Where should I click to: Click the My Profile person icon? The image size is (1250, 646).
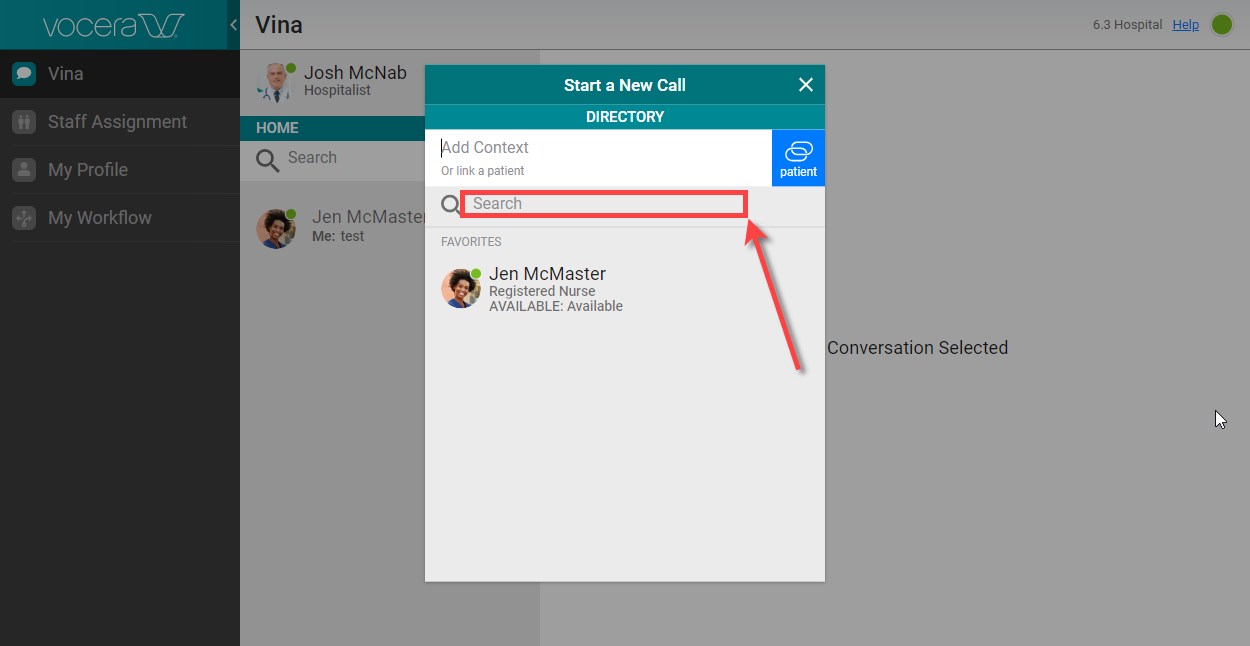click(24, 170)
